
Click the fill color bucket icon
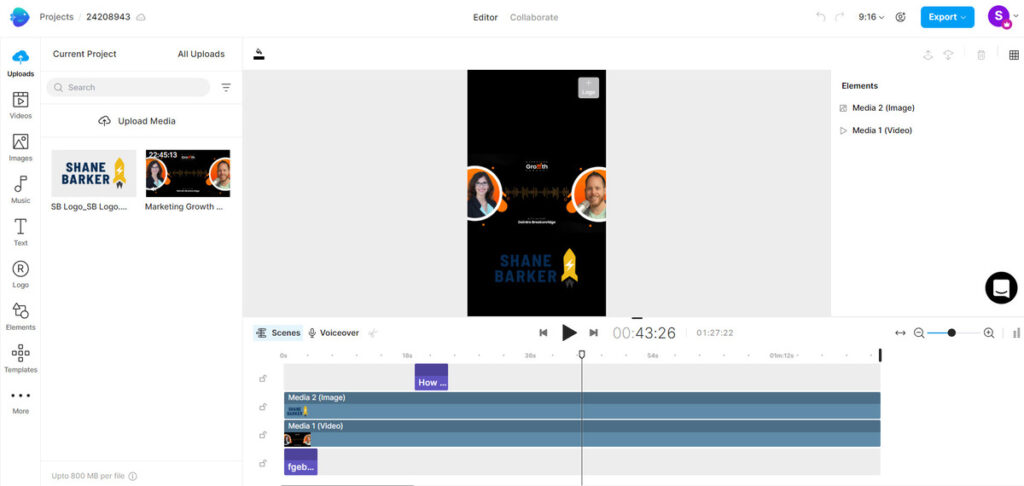259,54
